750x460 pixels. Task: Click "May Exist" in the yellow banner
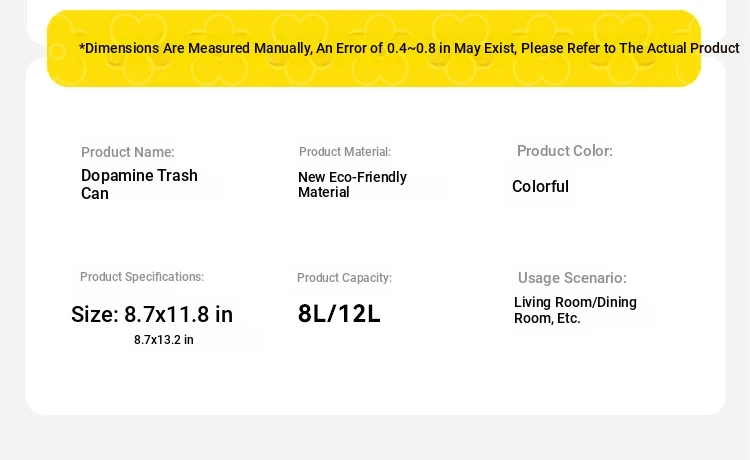tap(485, 48)
